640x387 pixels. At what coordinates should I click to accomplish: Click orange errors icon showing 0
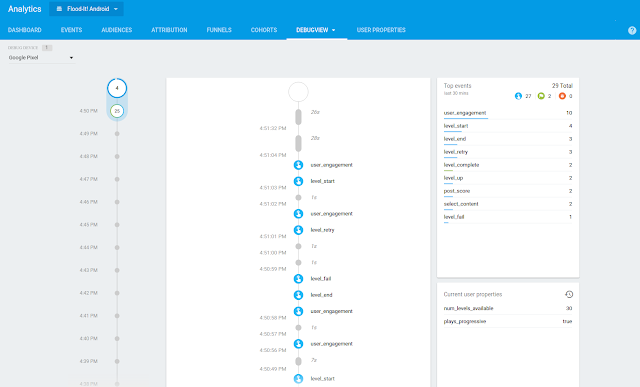click(x=562, y=96)
